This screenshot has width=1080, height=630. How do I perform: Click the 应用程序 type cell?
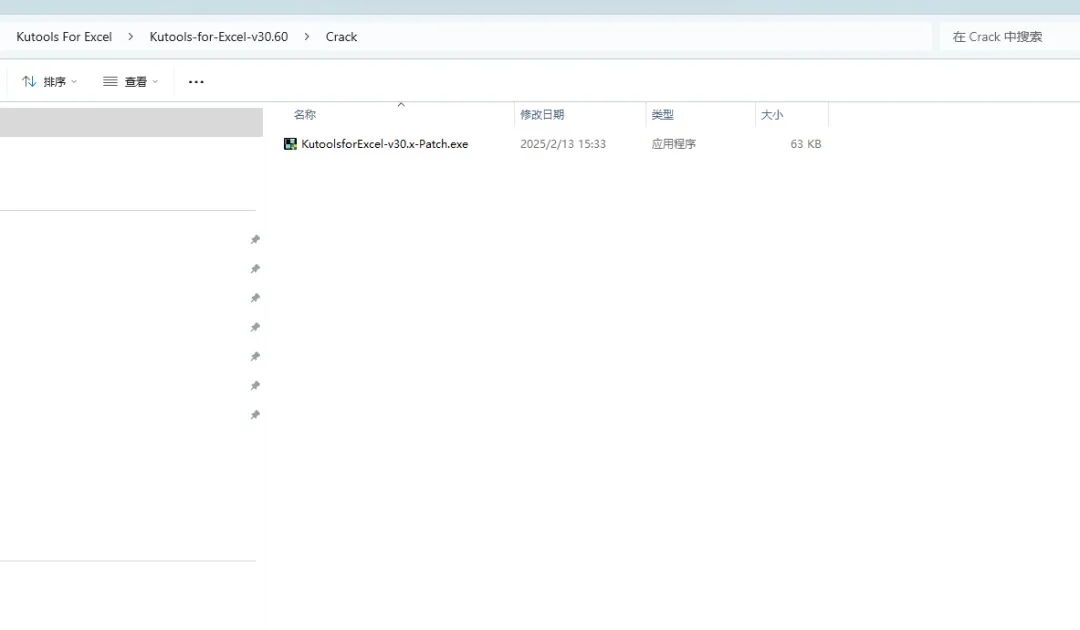674,144
